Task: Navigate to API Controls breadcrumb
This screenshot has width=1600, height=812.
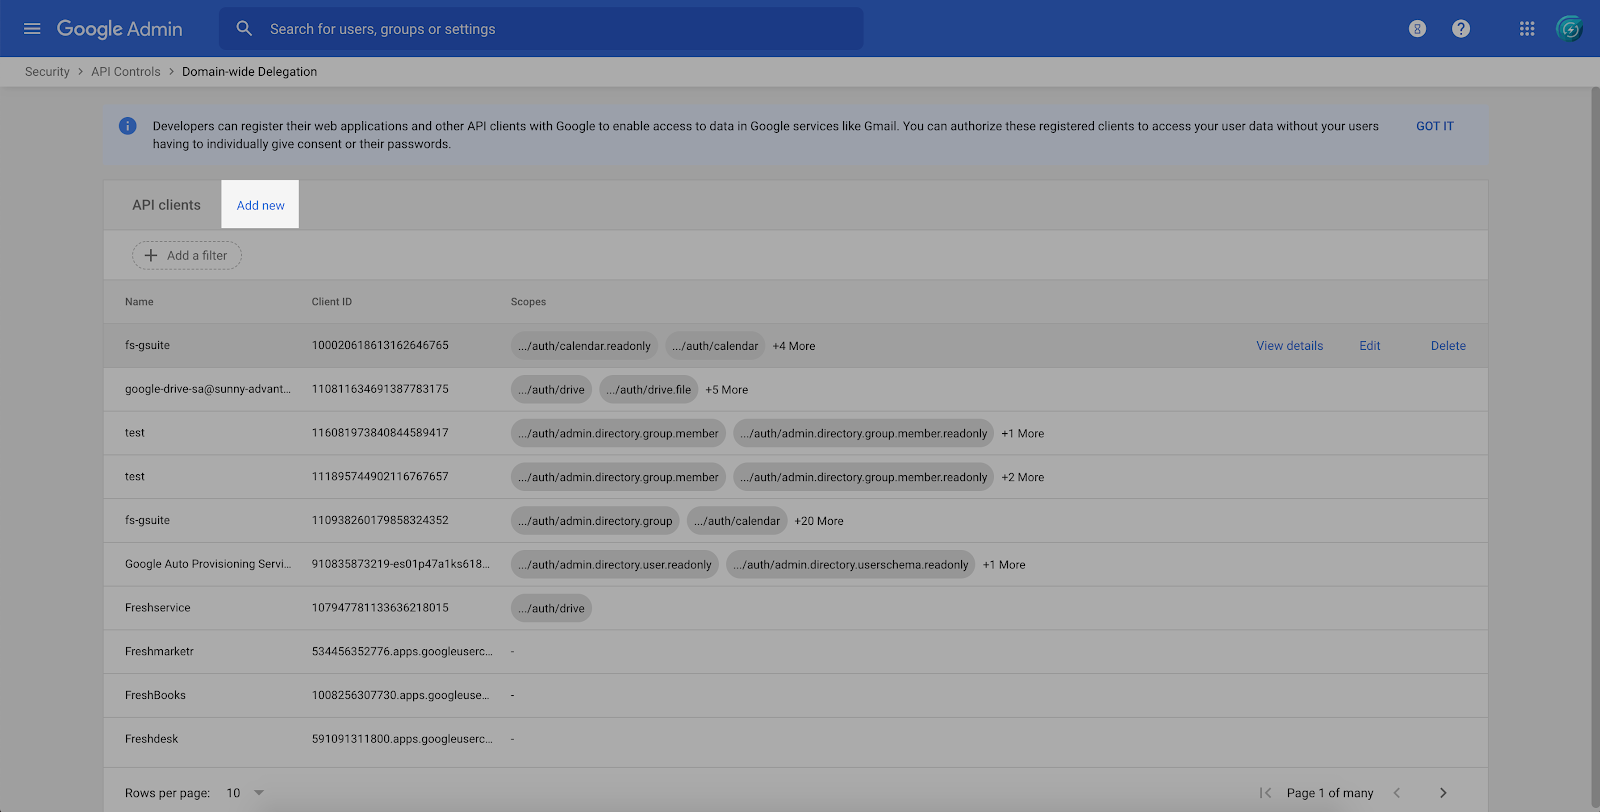Action: tap(126, 72)
